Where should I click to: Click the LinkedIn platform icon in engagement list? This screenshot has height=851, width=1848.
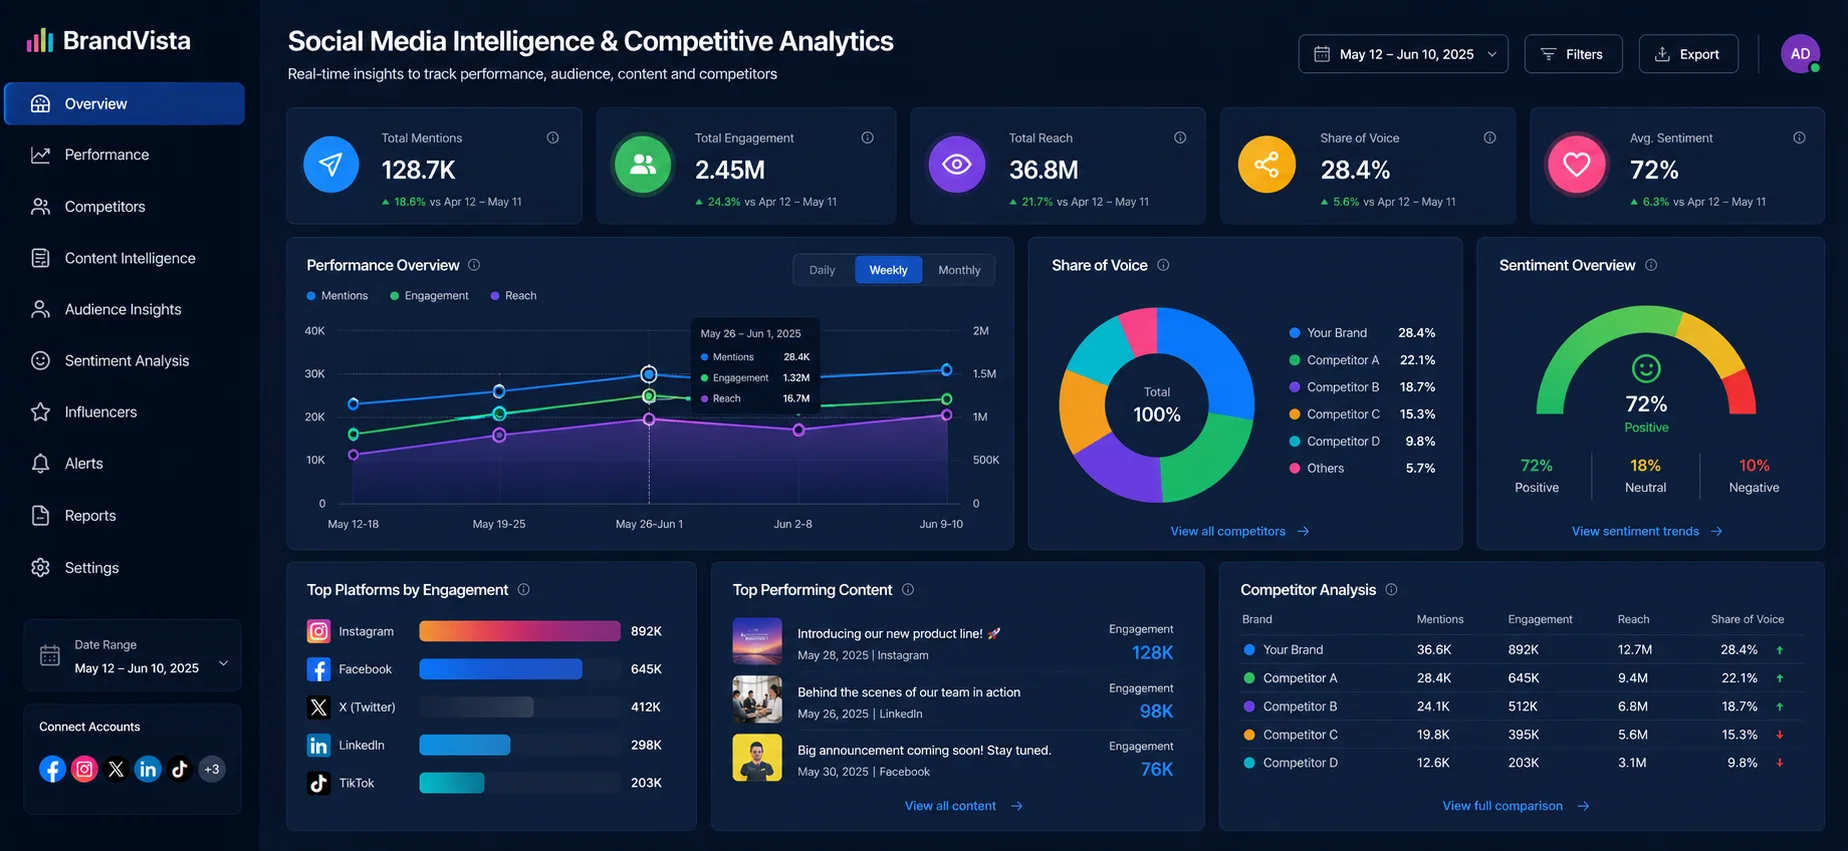tap(318, 745)
